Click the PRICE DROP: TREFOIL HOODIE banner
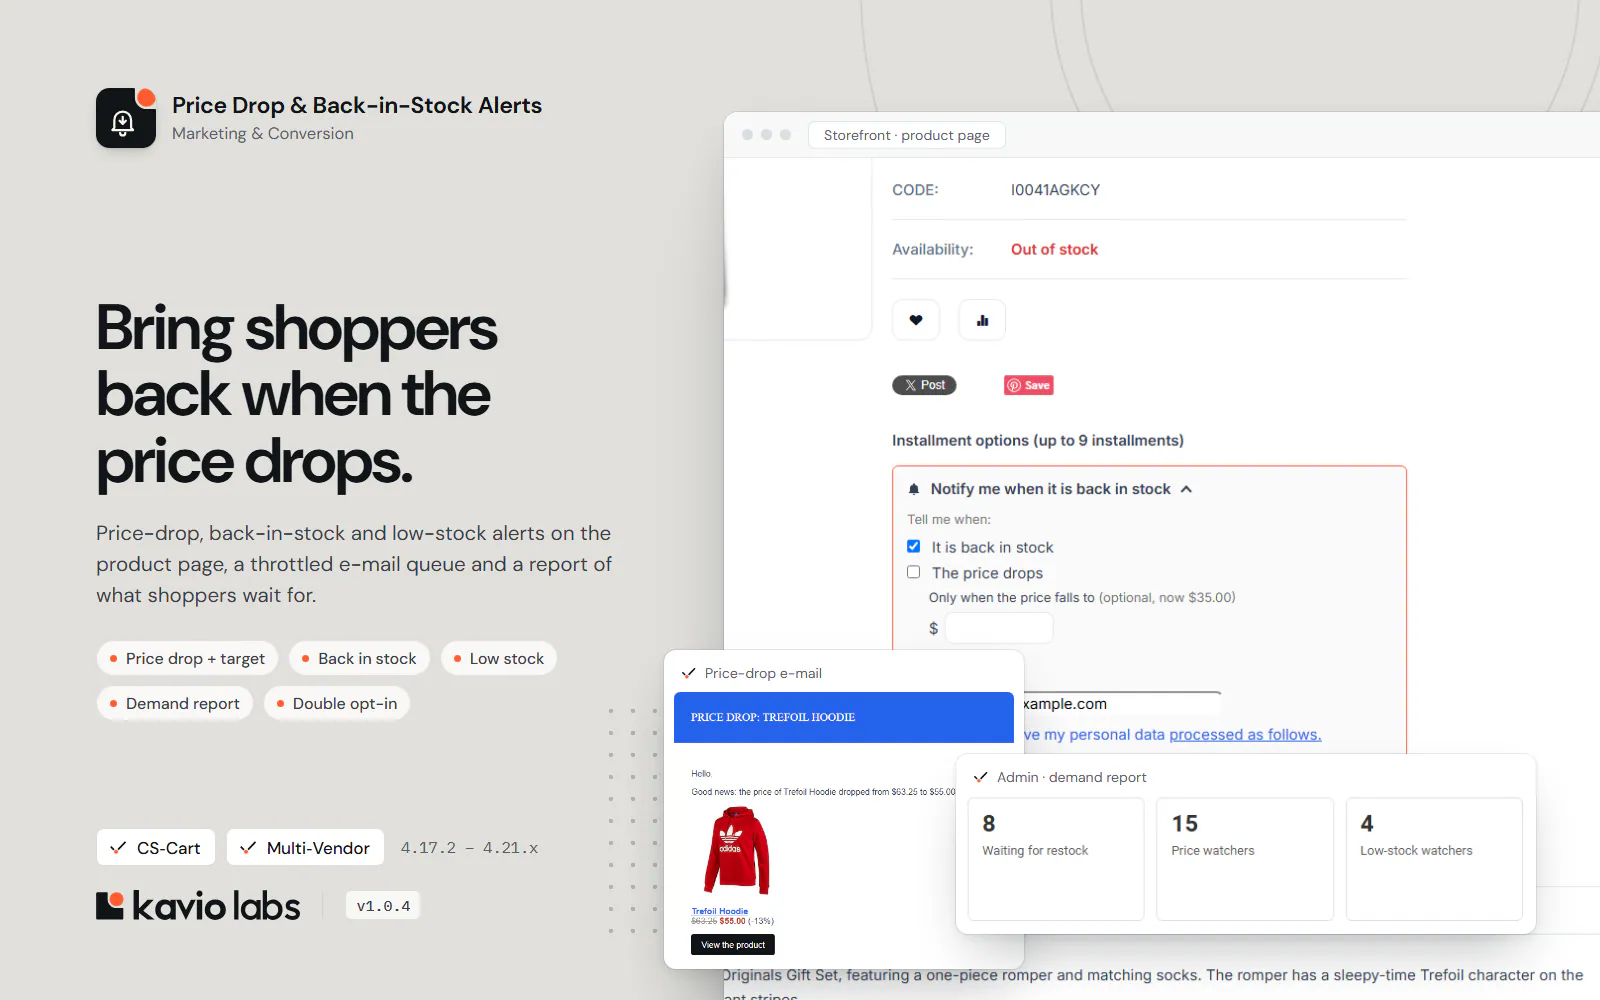The width and height of the screenshot is (1600, 1000). pyautogui.click(x=844, y=717)
